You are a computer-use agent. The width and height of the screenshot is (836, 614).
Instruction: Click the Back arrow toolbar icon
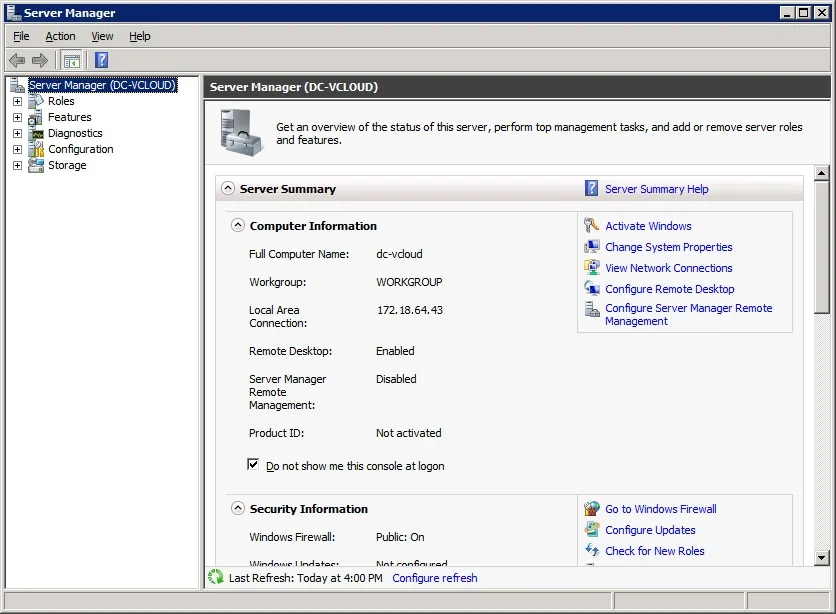[17, 60]
